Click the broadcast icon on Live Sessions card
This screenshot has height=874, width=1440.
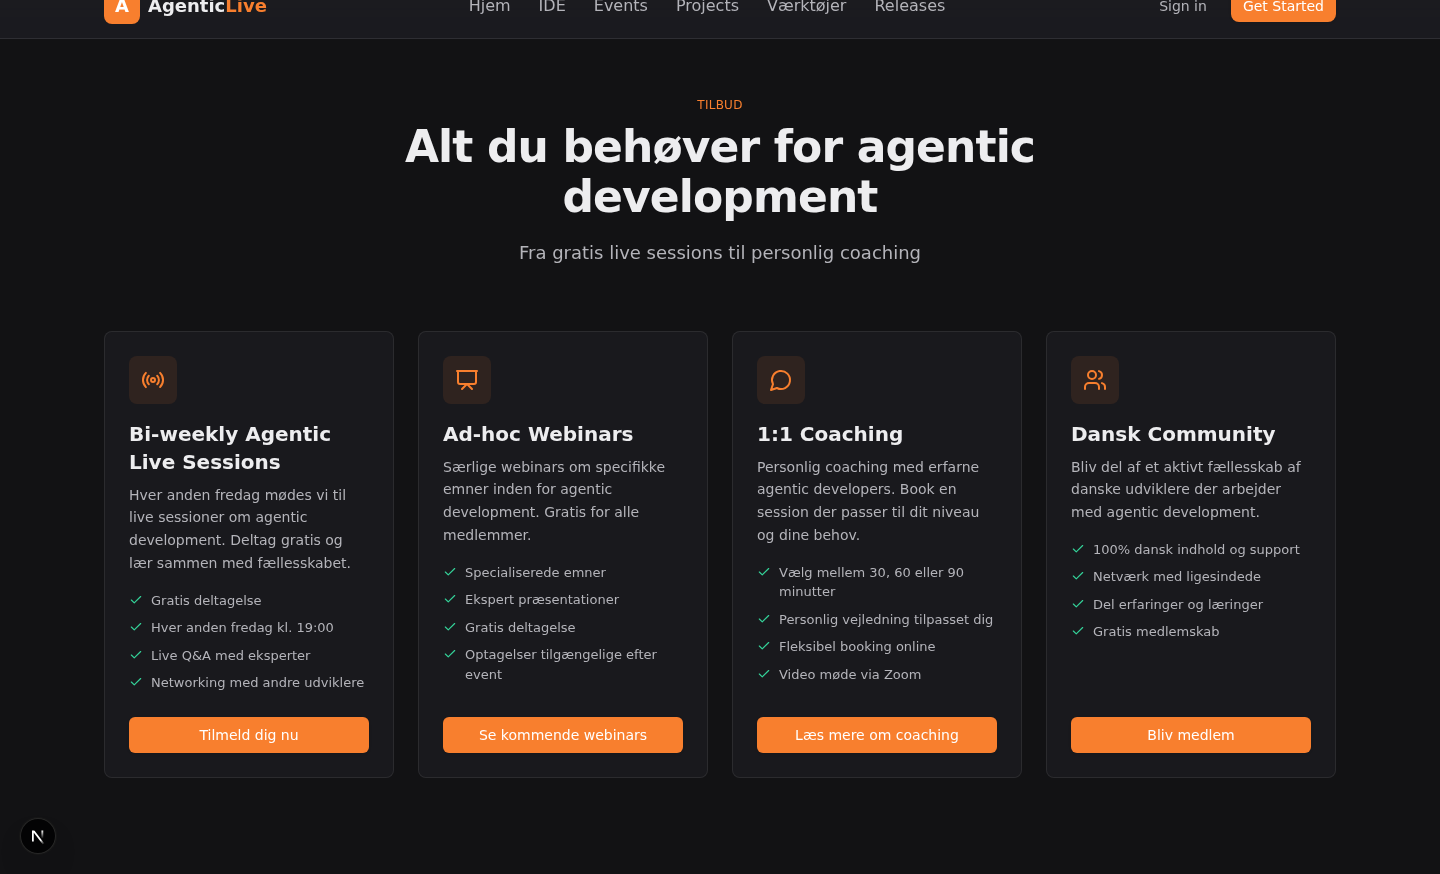(153, 380)
